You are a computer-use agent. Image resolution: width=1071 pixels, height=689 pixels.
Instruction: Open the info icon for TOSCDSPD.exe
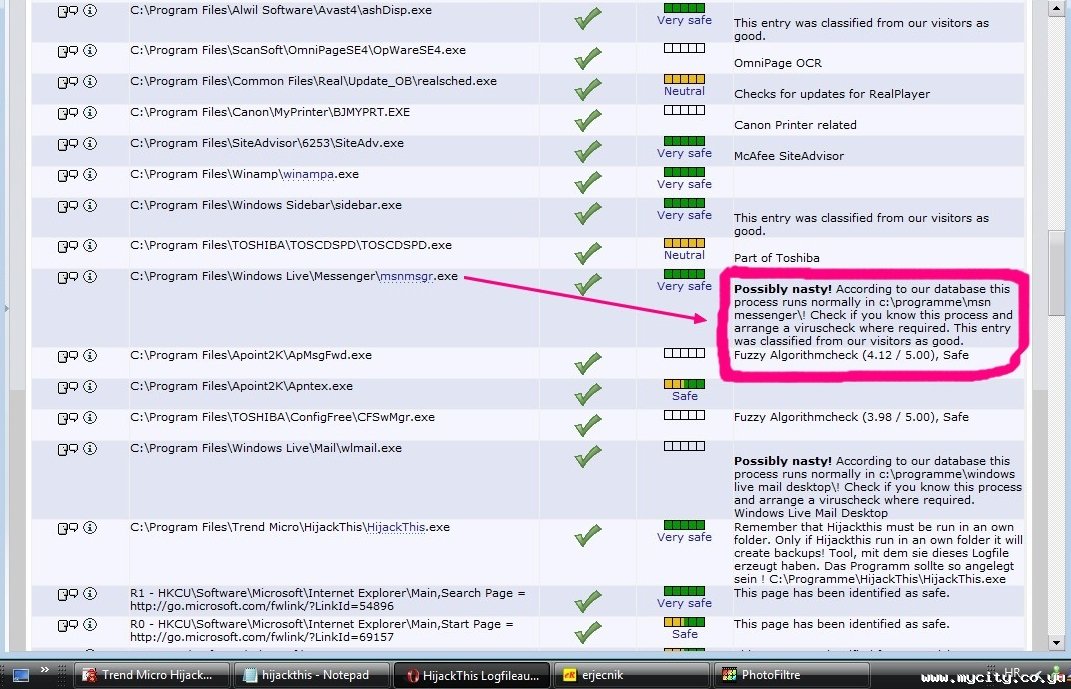tap(90, 246)
